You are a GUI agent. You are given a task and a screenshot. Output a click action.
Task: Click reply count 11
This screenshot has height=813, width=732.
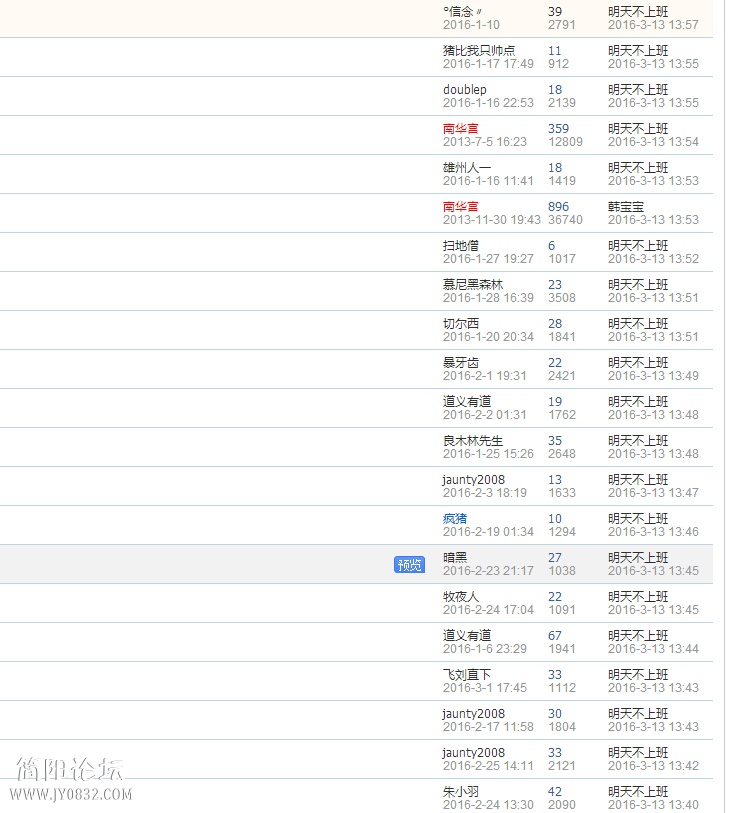(554, 50)
